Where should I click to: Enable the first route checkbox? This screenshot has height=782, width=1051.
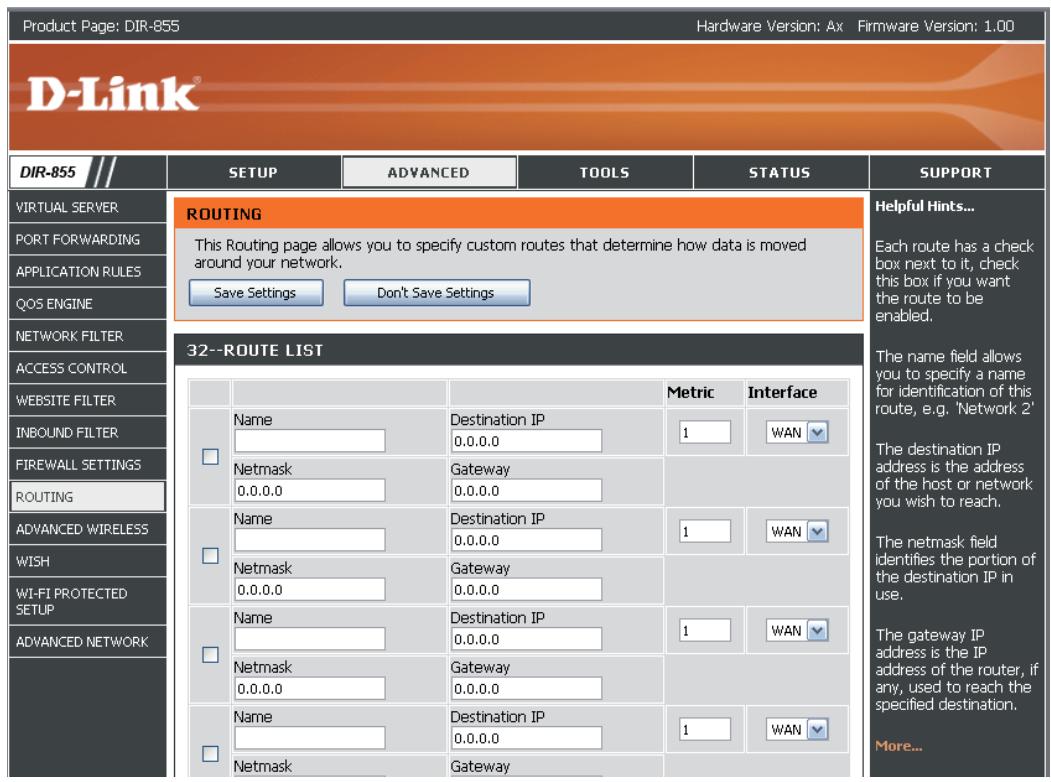click(x=210, y=456)
